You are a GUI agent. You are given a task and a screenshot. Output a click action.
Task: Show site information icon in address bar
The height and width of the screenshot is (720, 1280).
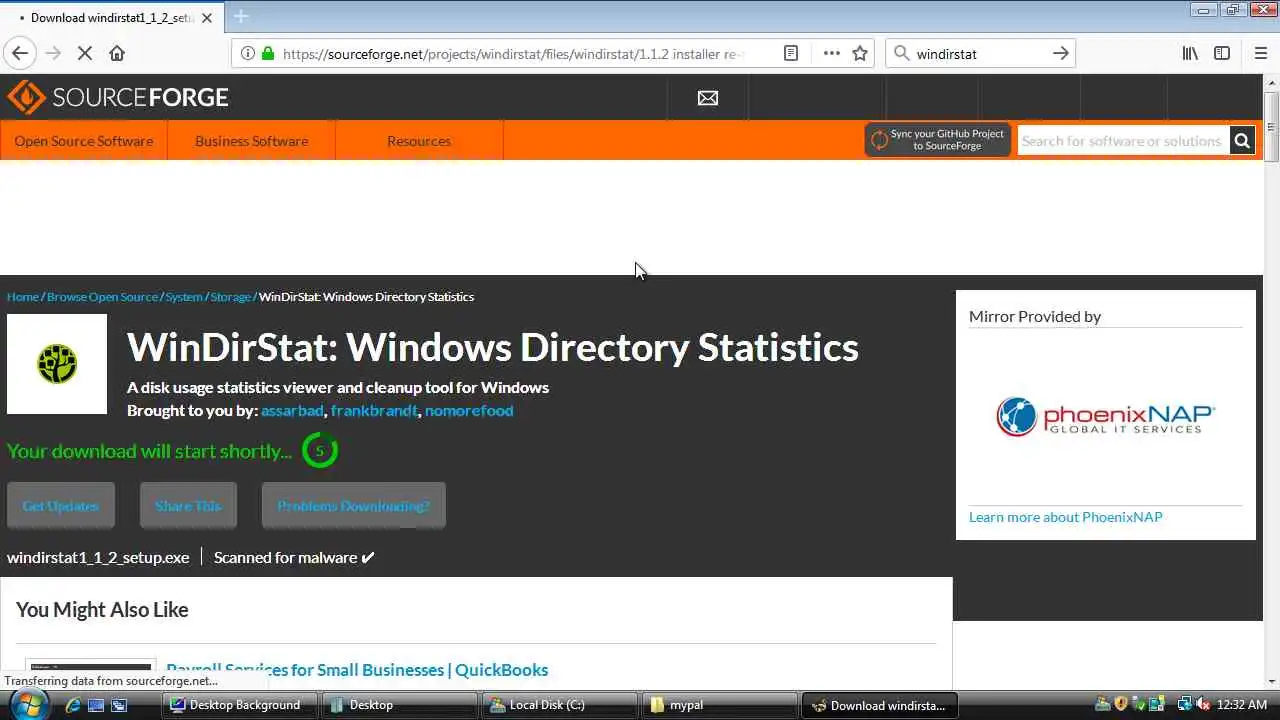pos(248,54)
